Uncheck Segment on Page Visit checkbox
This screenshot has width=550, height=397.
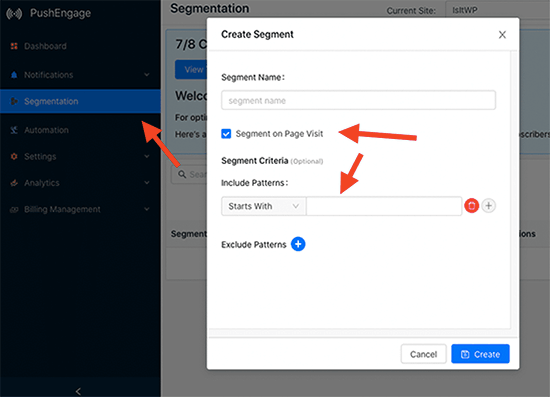[x=226, y=134]
